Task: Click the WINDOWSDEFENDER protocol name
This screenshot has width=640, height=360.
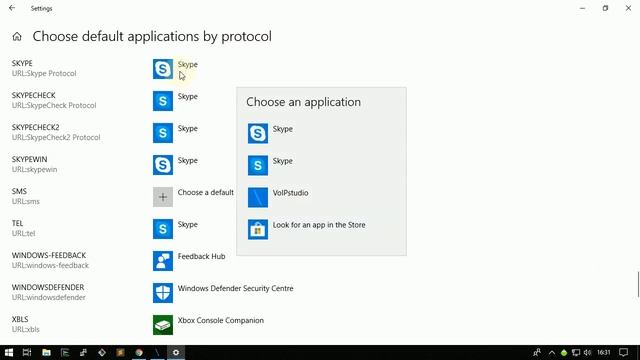Action: (48, 287)
